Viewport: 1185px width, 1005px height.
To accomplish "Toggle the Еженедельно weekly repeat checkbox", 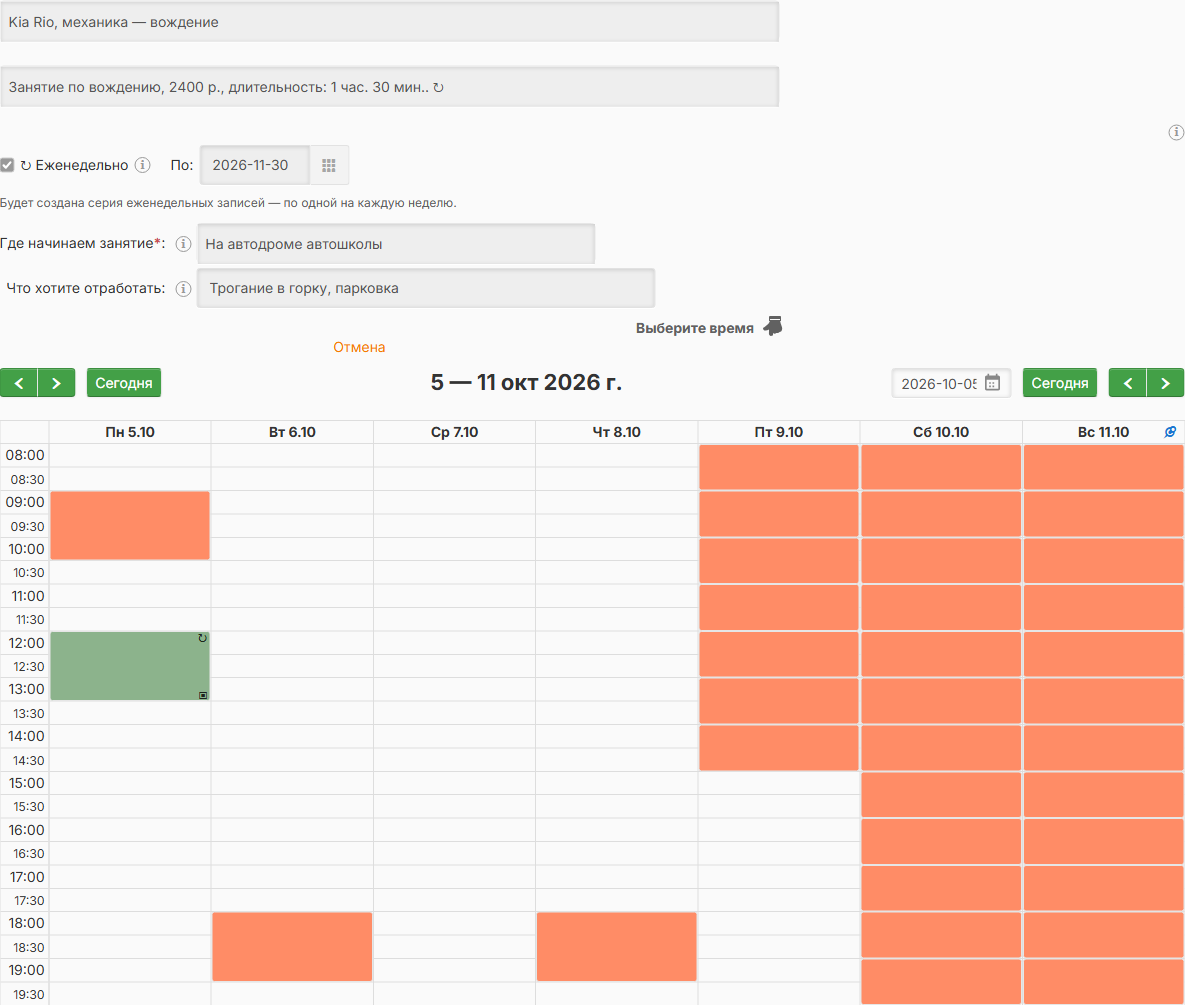I will click(x=8, y=165).
